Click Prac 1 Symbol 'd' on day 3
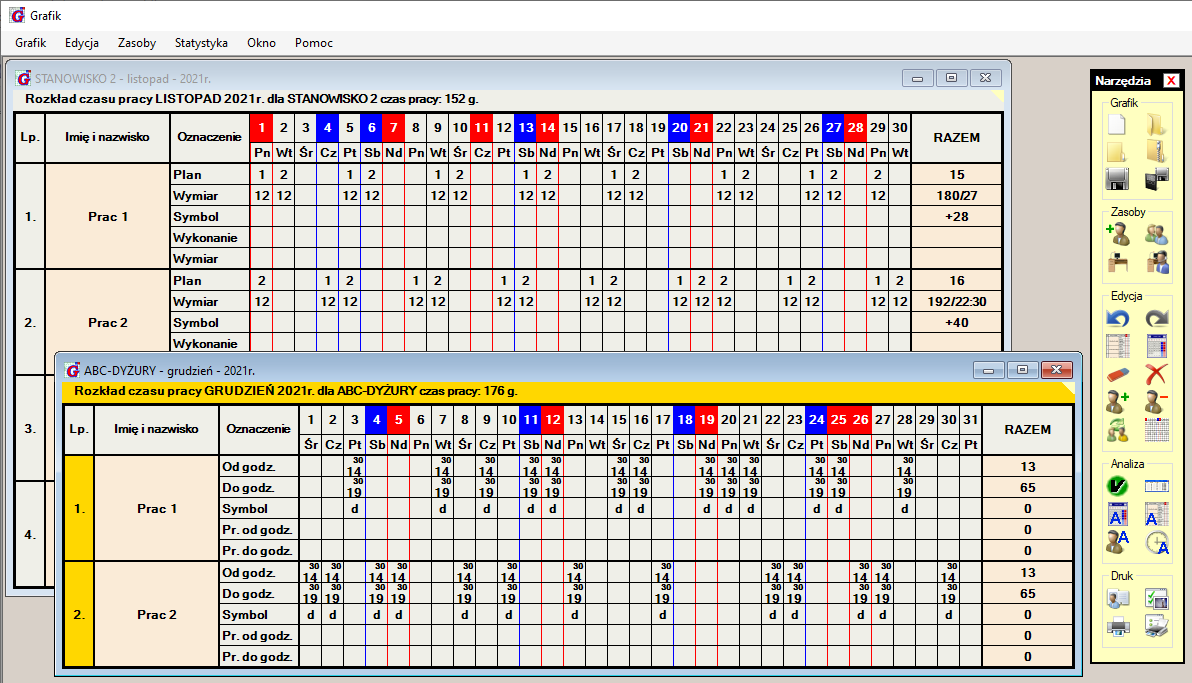1192x683 pixels. tap(354, 508)
